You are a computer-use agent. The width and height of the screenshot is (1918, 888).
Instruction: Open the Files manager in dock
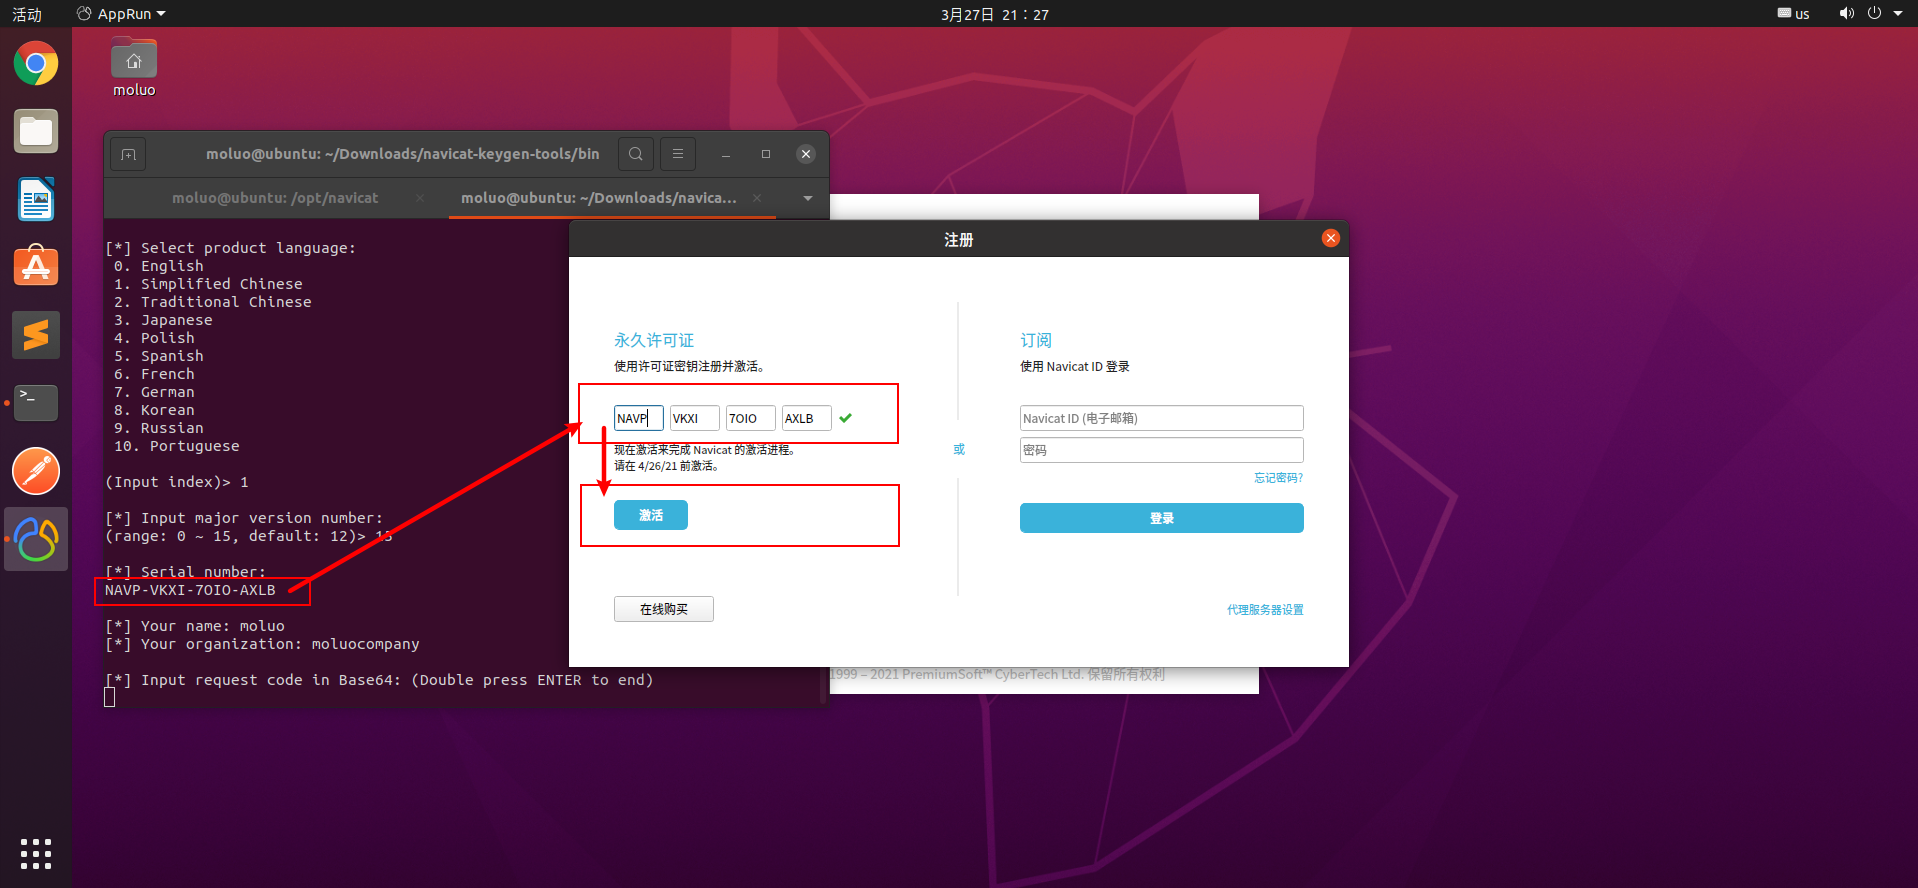pyautogui.click(x=36, y=131)
